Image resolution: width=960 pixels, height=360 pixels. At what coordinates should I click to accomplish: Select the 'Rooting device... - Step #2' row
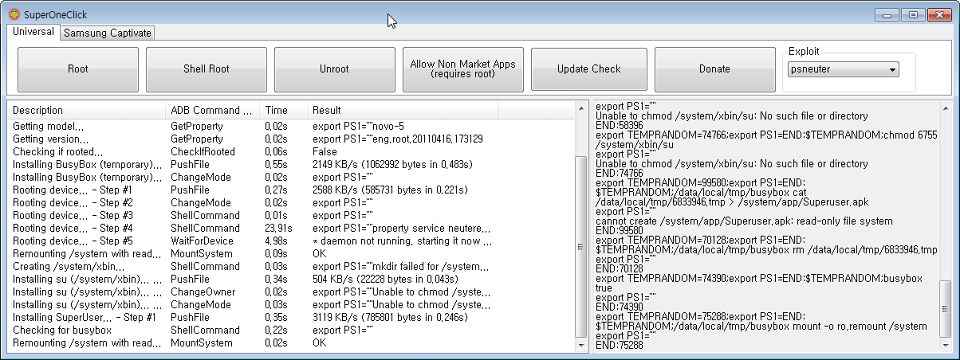292,203
